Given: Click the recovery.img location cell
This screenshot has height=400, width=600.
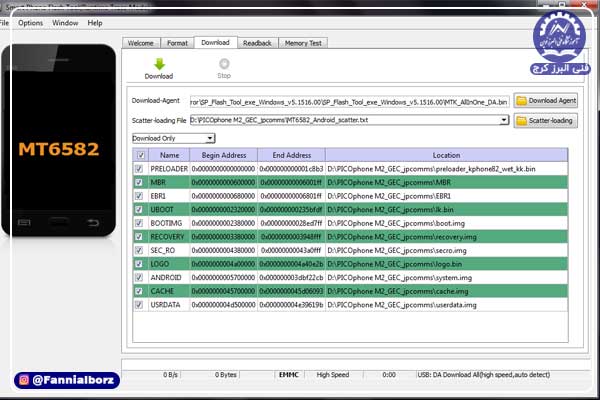Looking at the screenshot, I should point(447,237).
